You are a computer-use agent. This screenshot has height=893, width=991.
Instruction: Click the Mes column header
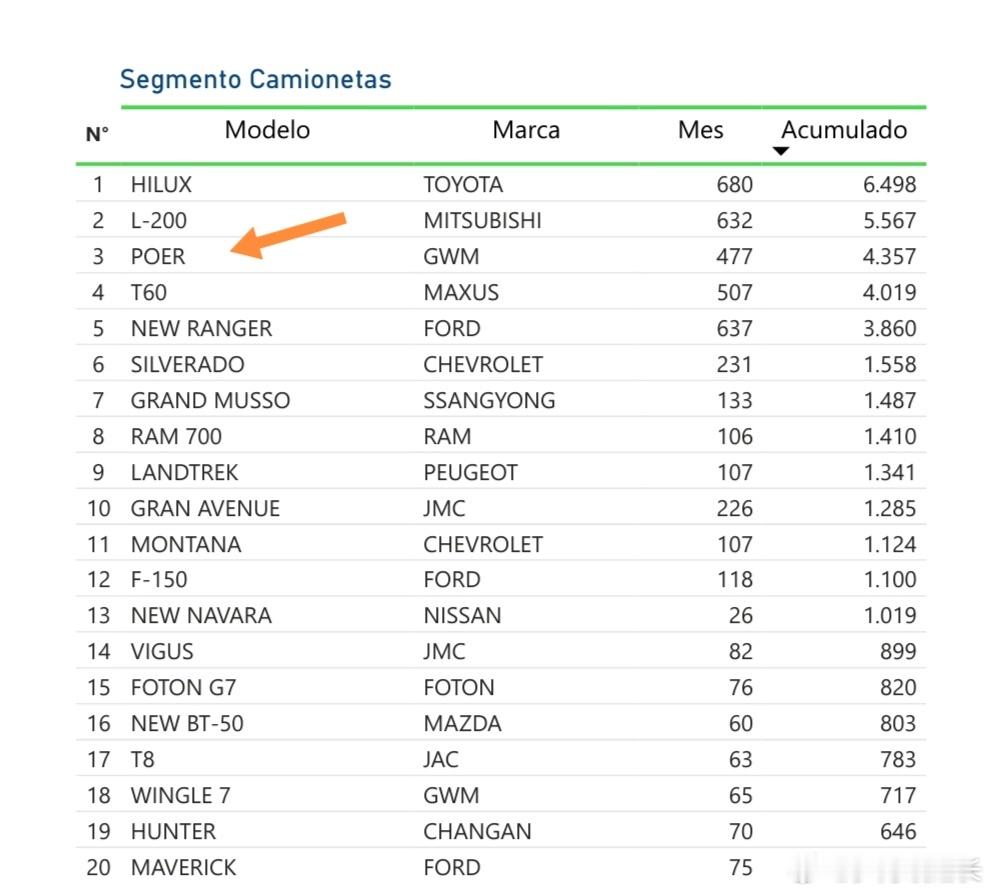(700, 130)
